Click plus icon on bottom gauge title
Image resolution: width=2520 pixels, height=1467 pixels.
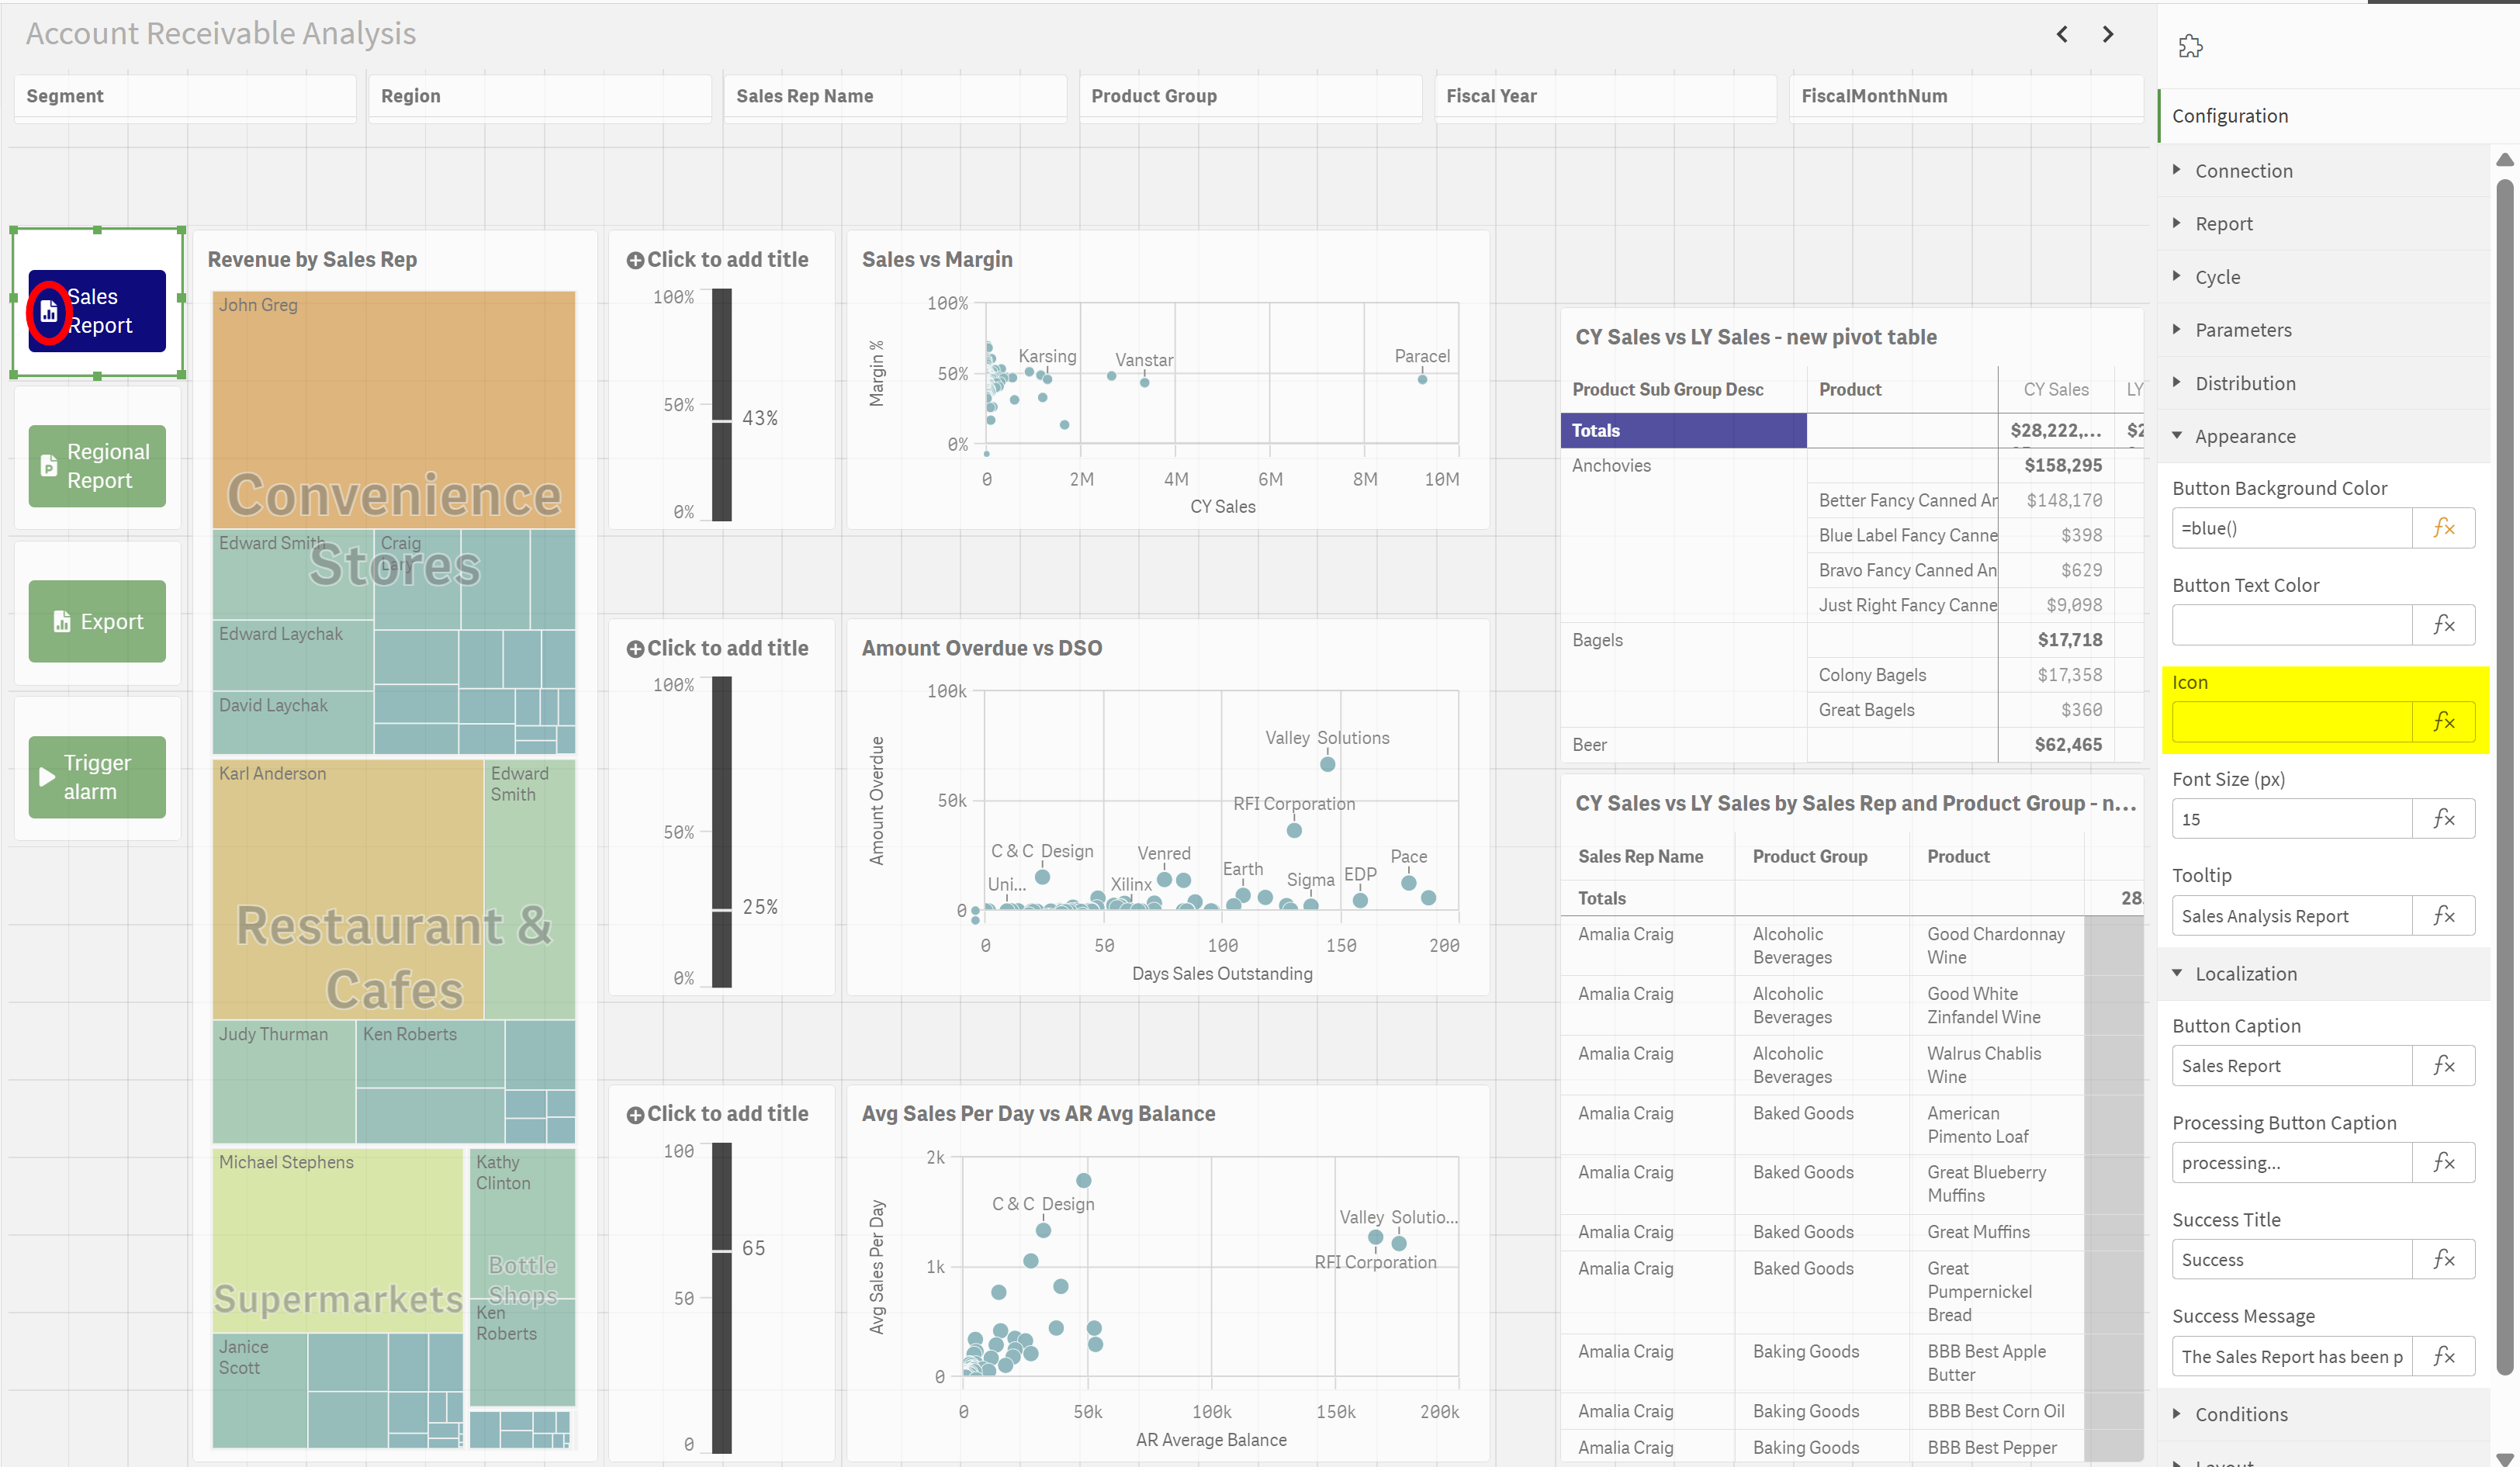[635, 1115]
